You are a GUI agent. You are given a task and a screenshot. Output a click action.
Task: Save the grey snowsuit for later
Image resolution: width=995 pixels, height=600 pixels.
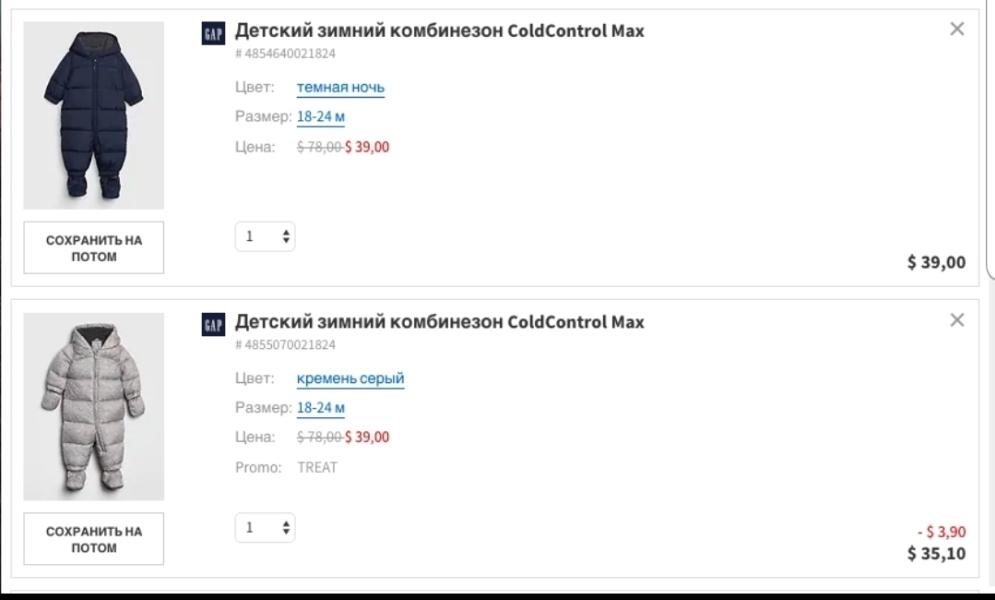[94, 539]
